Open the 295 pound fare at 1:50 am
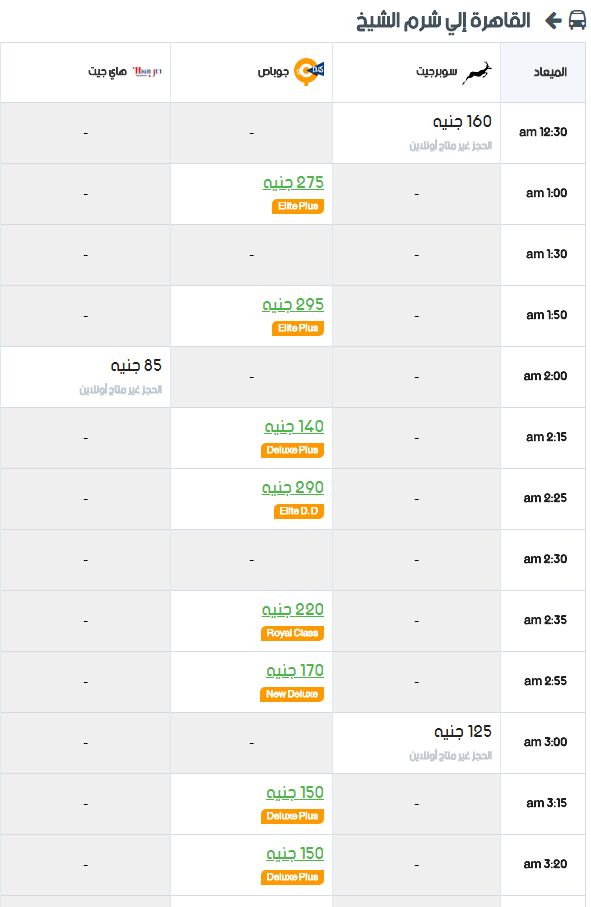This screenshot has height=907, width=591. (293, 305)
